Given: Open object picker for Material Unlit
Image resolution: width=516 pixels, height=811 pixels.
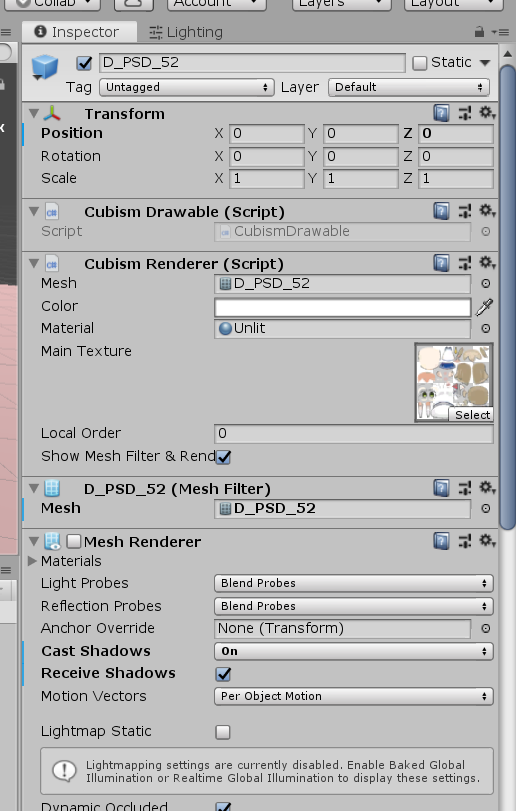Looking at the screenshot, I should pyautogui.click(x=485, y=328).
